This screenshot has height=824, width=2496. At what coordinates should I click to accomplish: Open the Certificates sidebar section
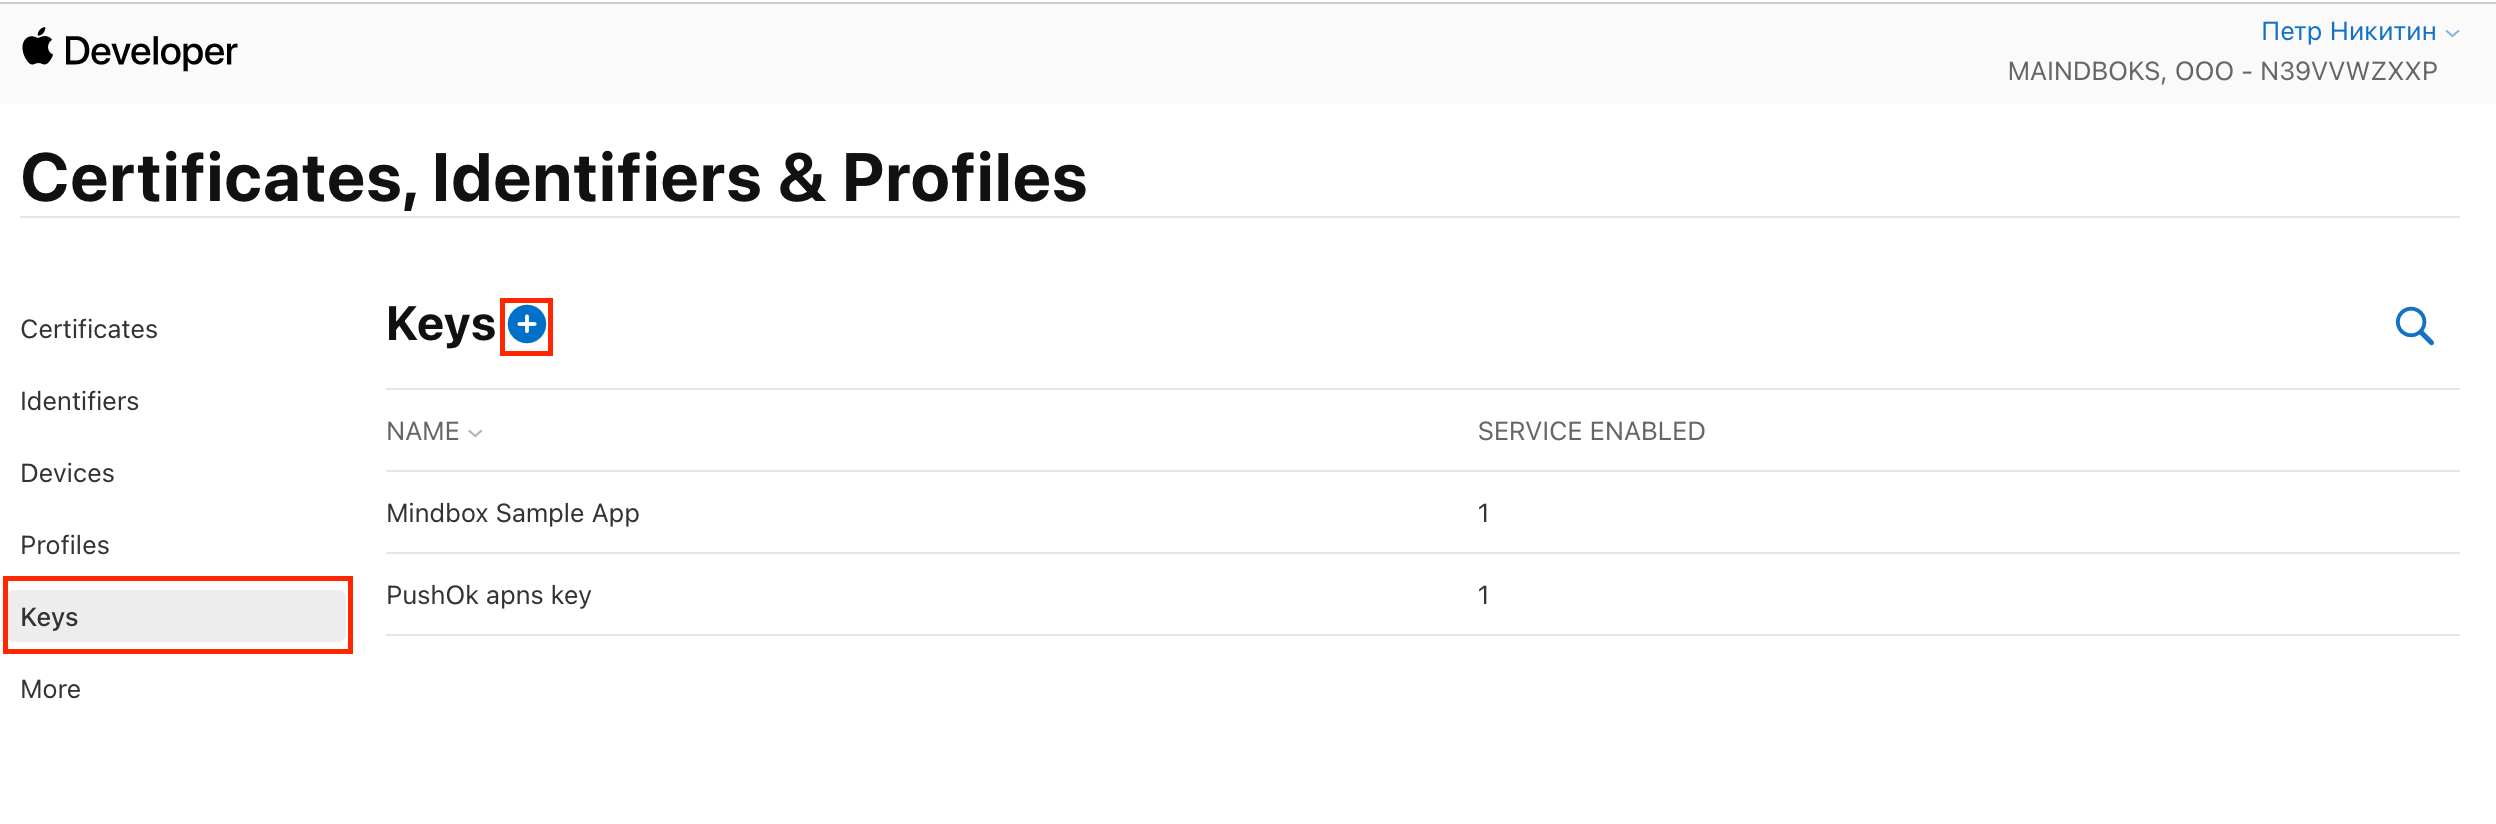click(89, 329)
